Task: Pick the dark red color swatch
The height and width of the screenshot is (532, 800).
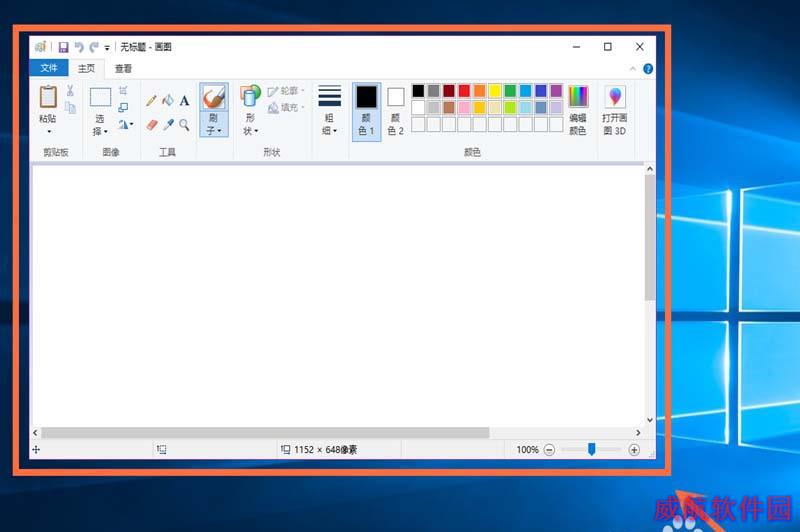Action: point(448,91)
